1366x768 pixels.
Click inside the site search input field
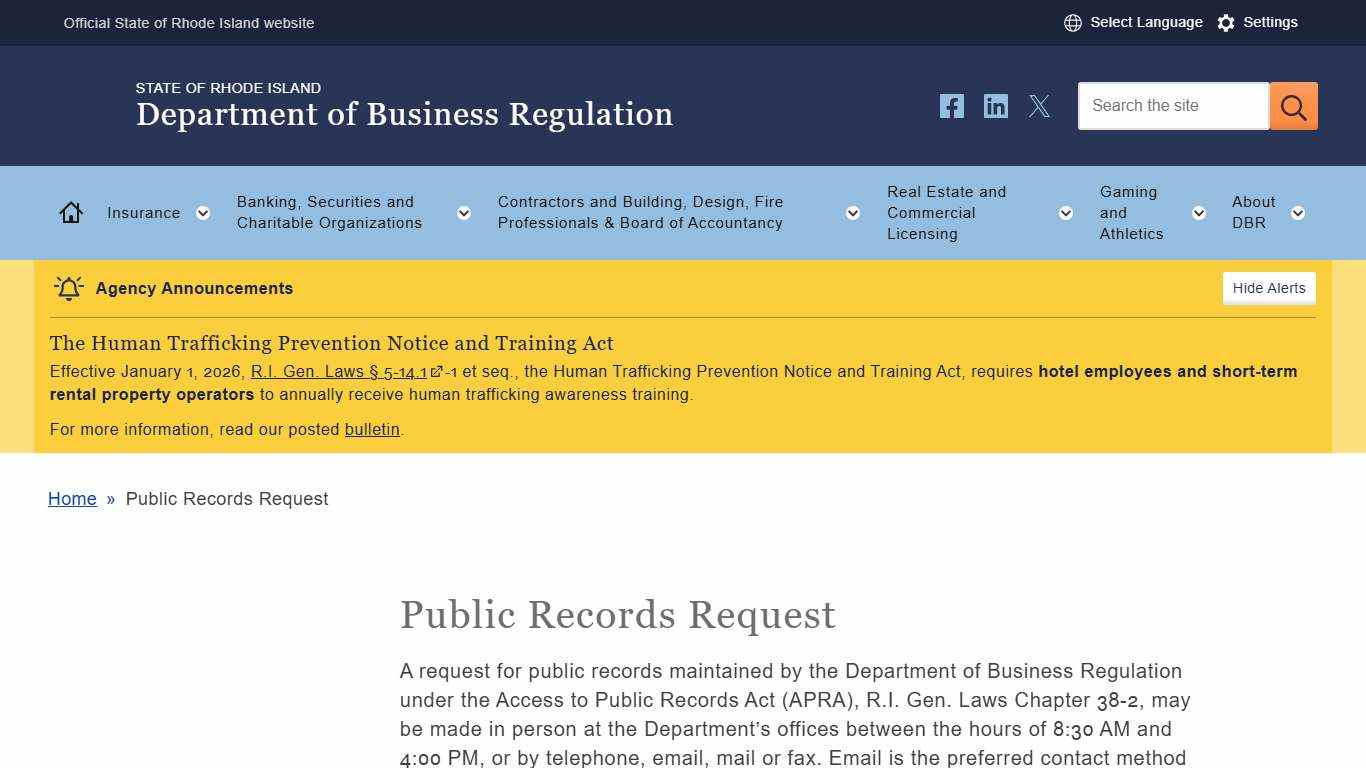pos(1170,105)
